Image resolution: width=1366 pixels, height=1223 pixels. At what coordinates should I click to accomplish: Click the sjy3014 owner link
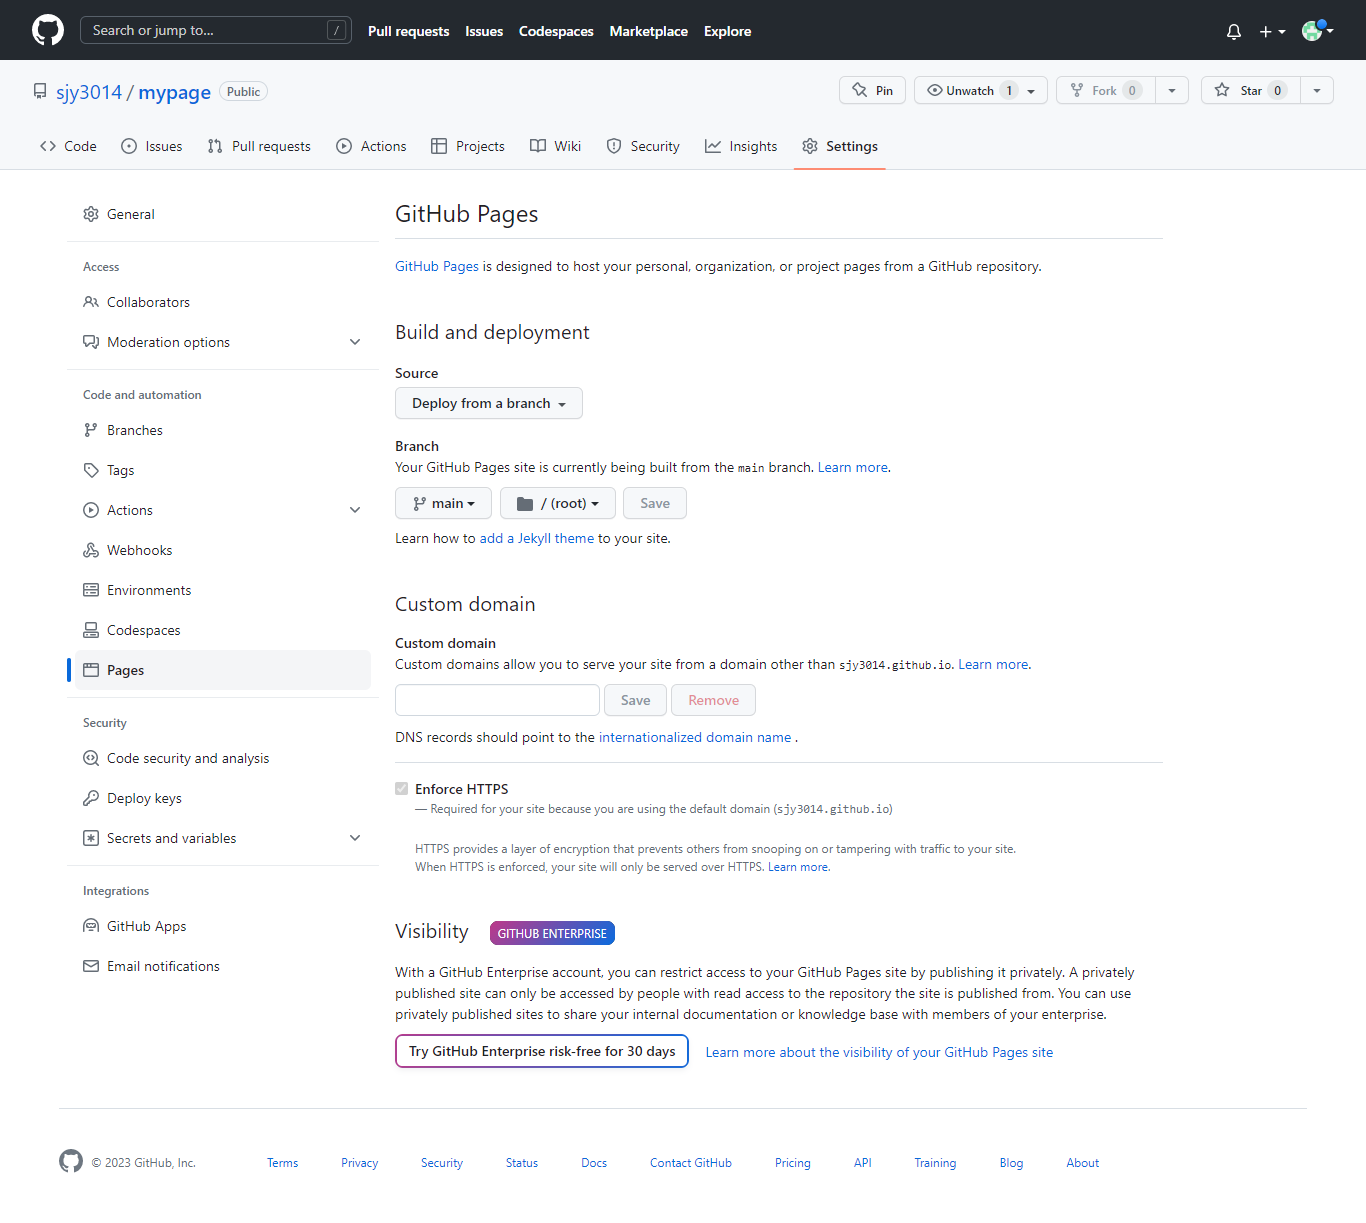click(89, 92)
